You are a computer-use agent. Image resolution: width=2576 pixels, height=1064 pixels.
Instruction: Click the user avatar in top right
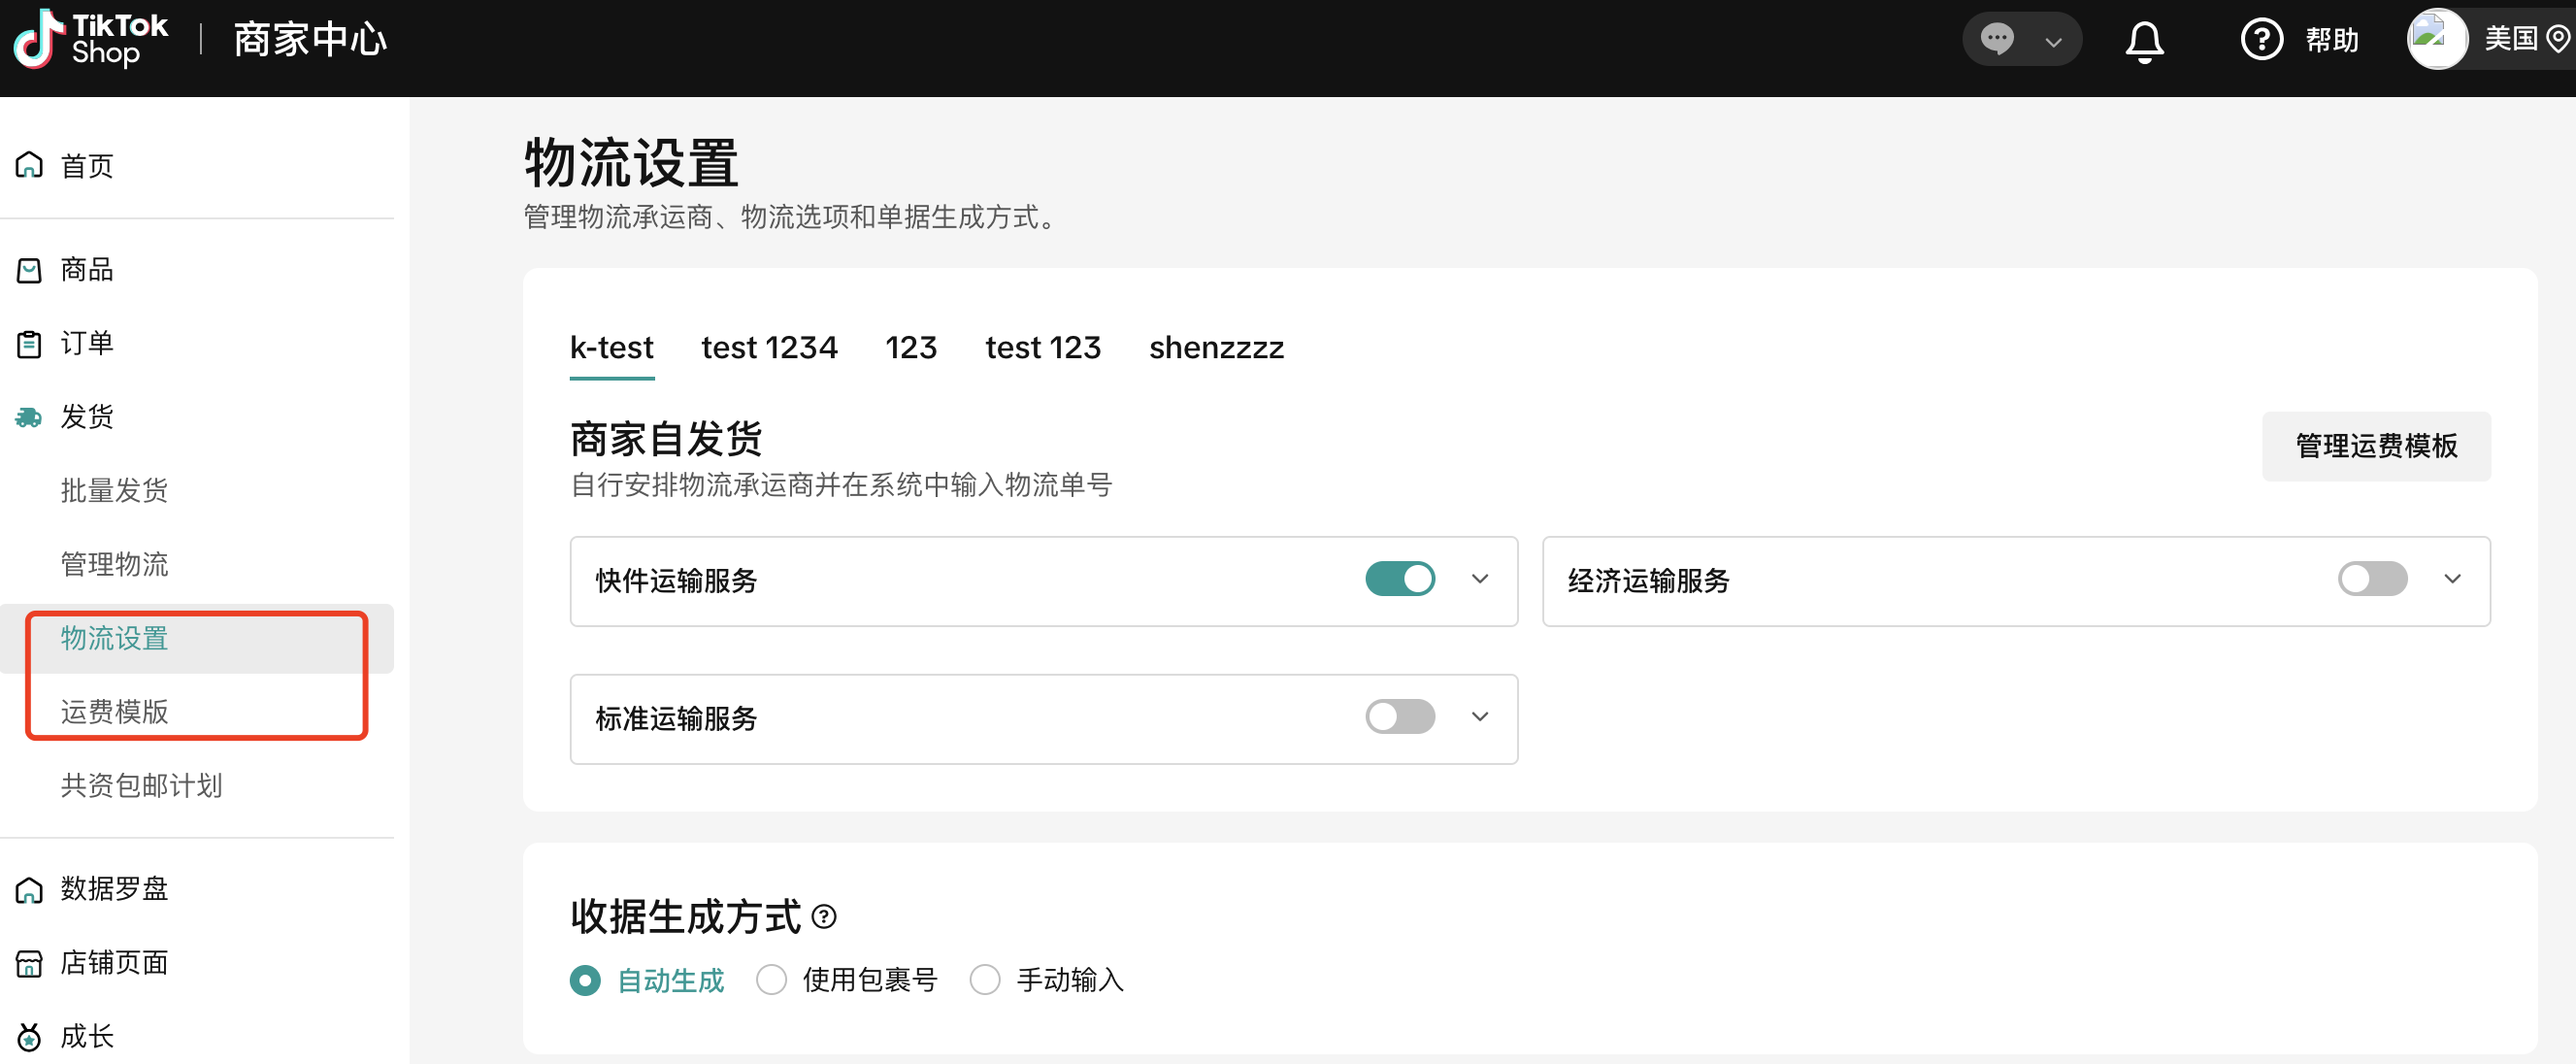point(2437,38)
